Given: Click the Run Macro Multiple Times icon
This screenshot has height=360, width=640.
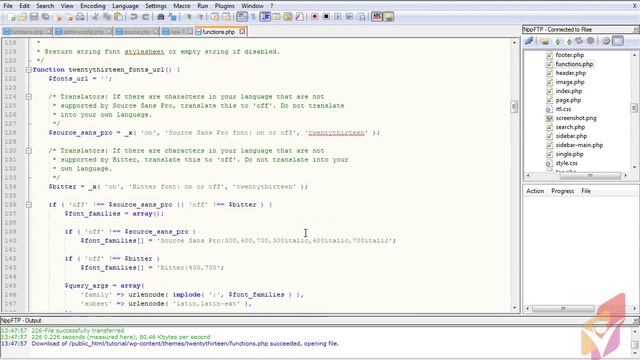Looking at the screenshot, I should click(x=349, y=17).
